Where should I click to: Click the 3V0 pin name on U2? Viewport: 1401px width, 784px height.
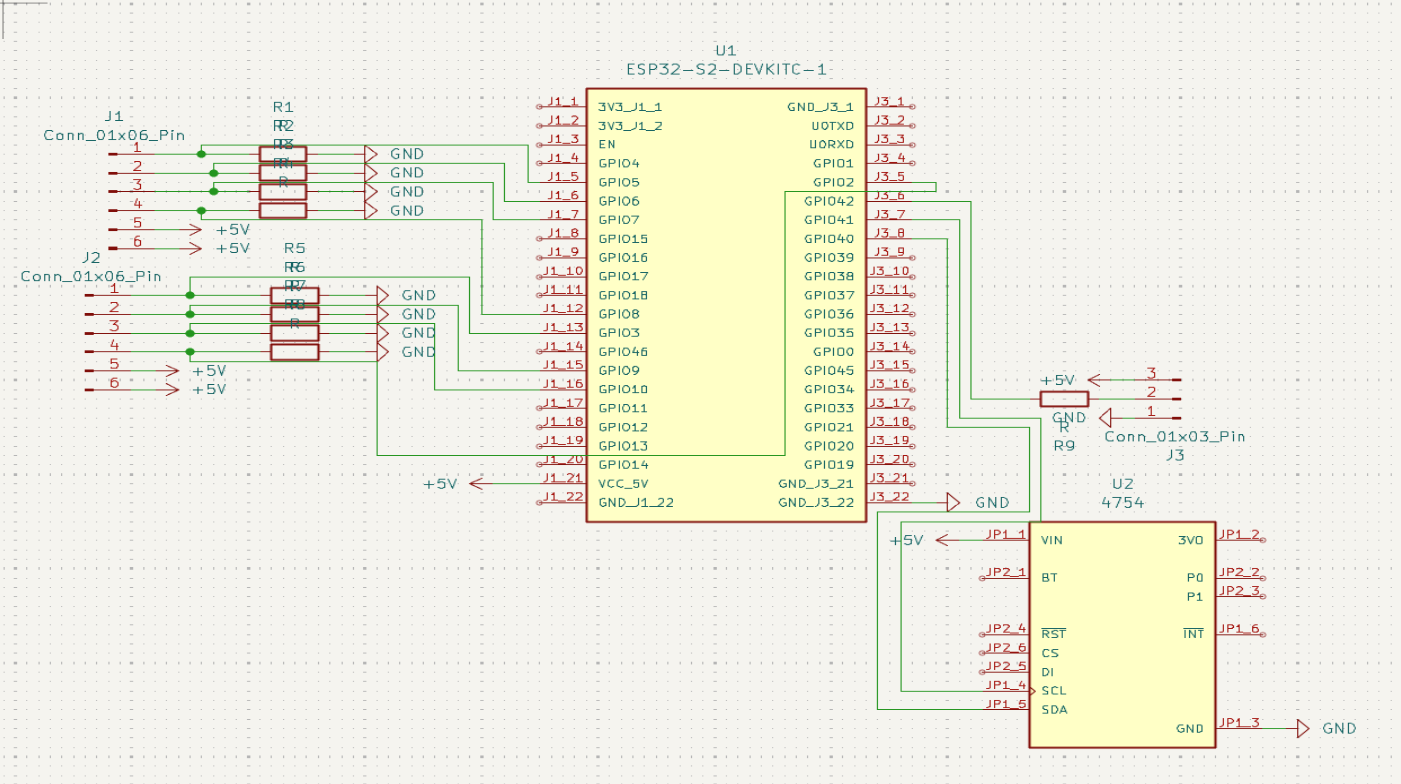tap(1191, 540)
